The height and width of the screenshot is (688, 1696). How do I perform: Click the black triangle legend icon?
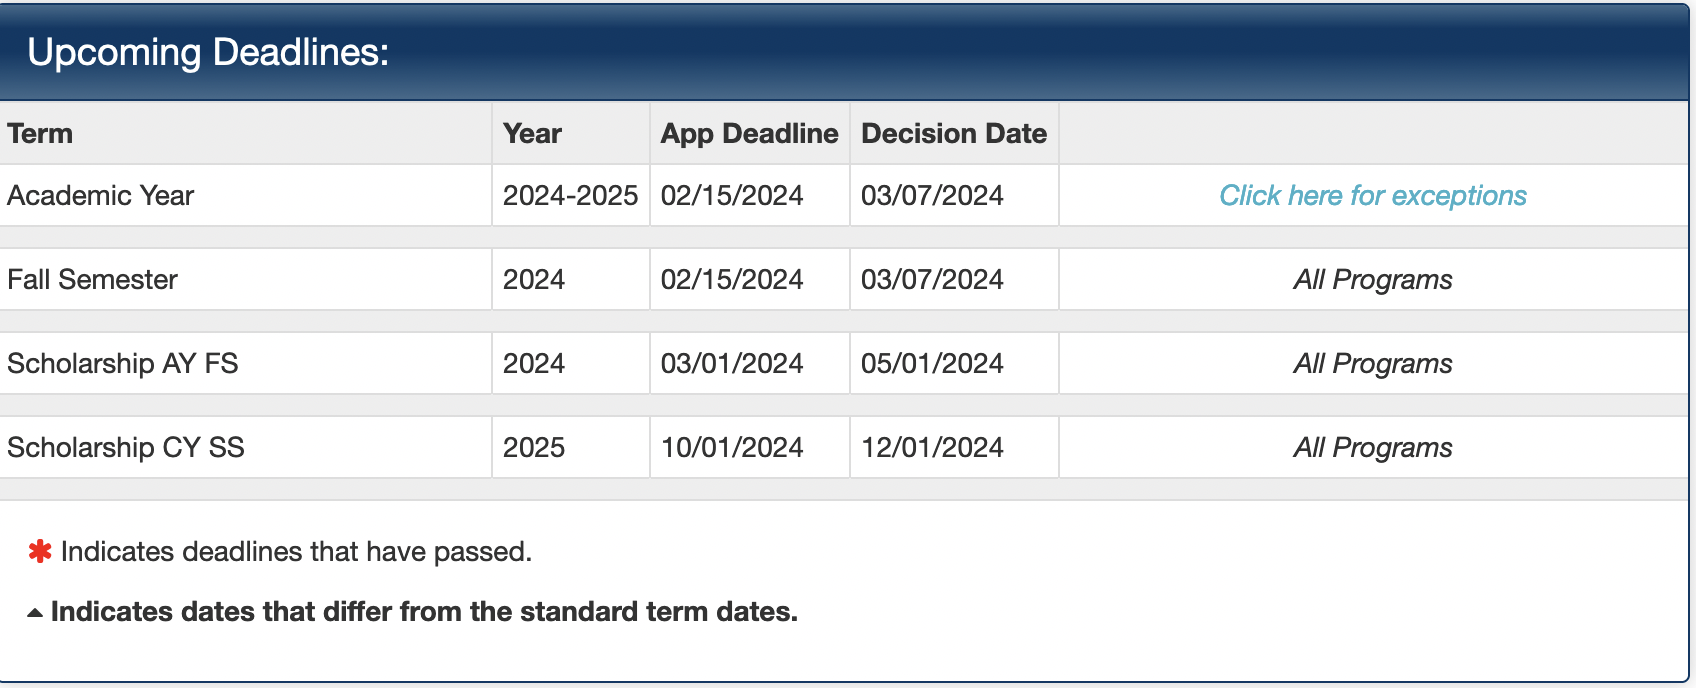[x=35, y=613]
